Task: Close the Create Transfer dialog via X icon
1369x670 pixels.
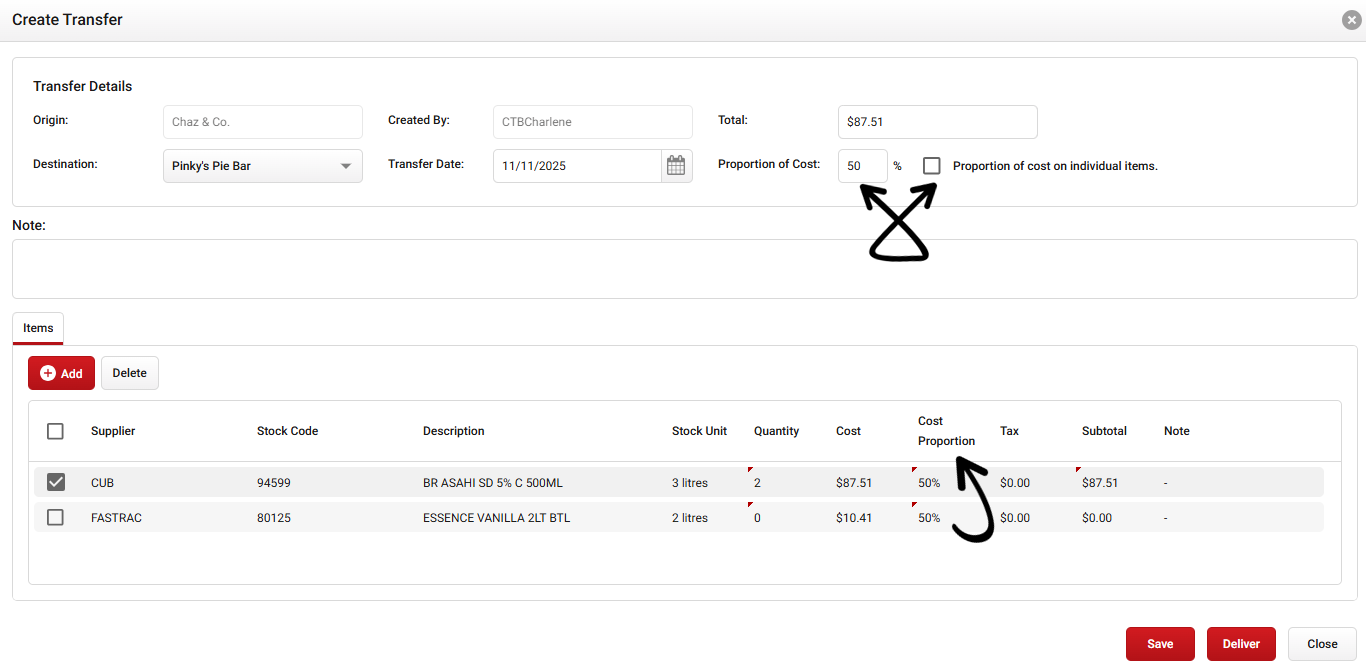Action: click(x=1351, y=20)
